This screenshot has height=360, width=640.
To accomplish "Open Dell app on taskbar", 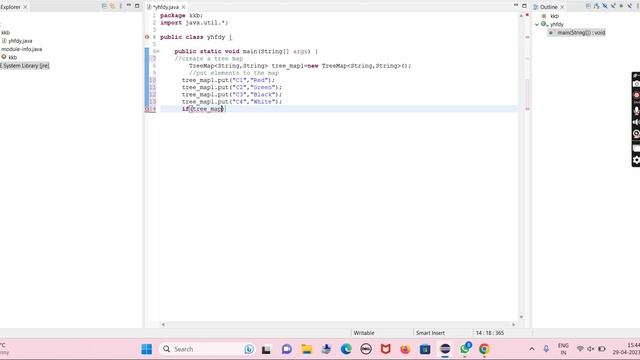I will (x=366, y=349).
